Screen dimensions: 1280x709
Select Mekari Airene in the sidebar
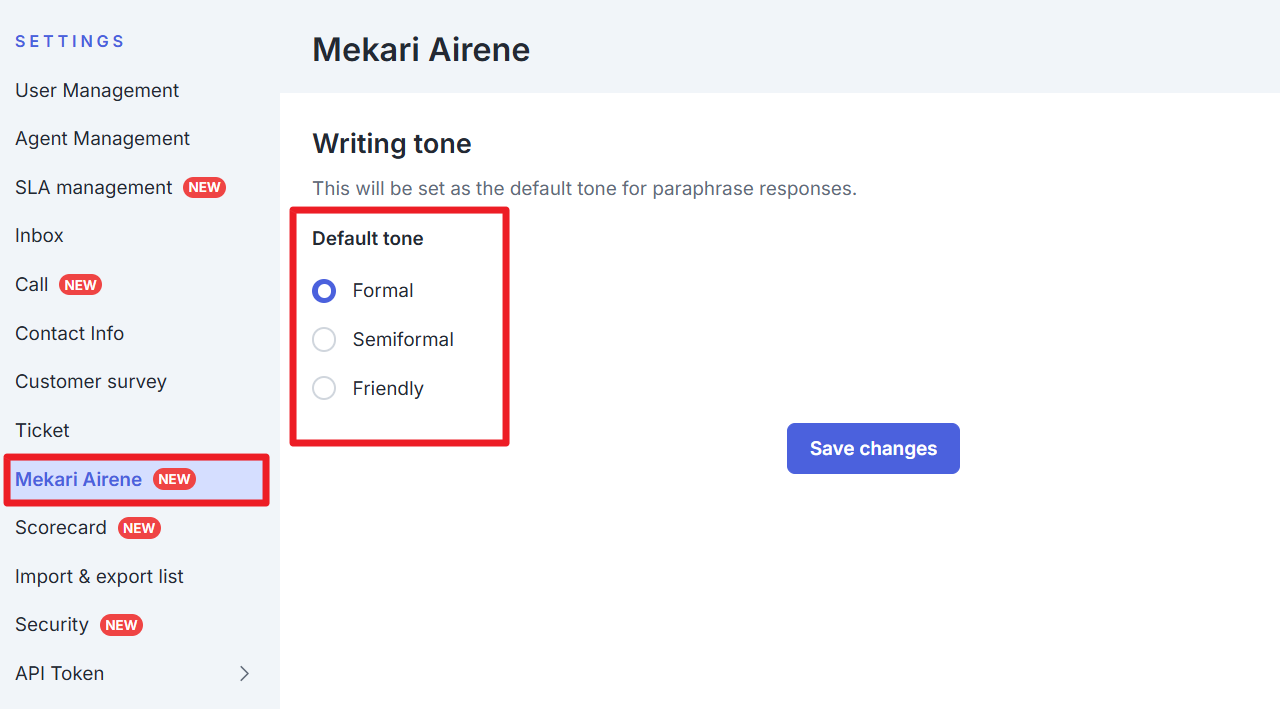pyautogui.click(x=78, y=480)
